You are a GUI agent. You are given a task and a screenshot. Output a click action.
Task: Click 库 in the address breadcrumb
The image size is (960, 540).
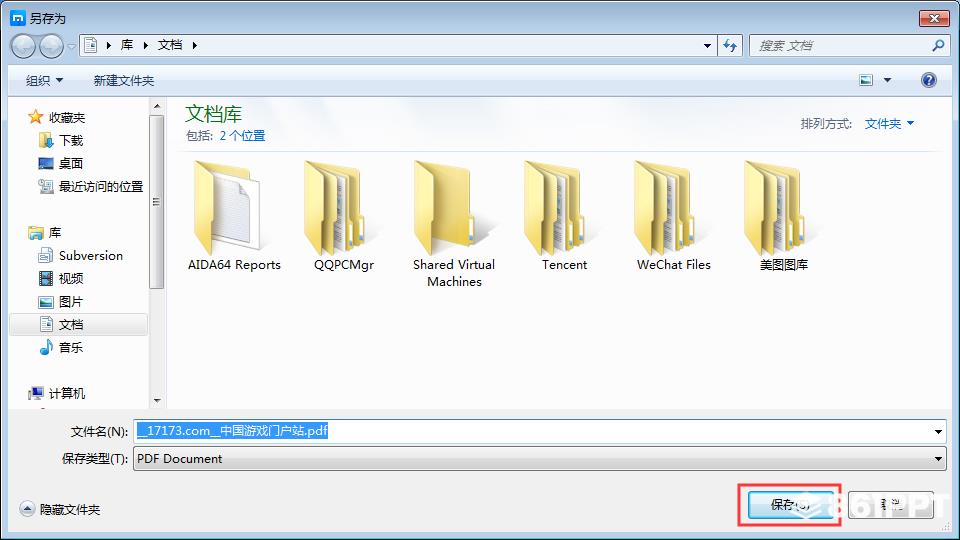click(x=127, y=45)
